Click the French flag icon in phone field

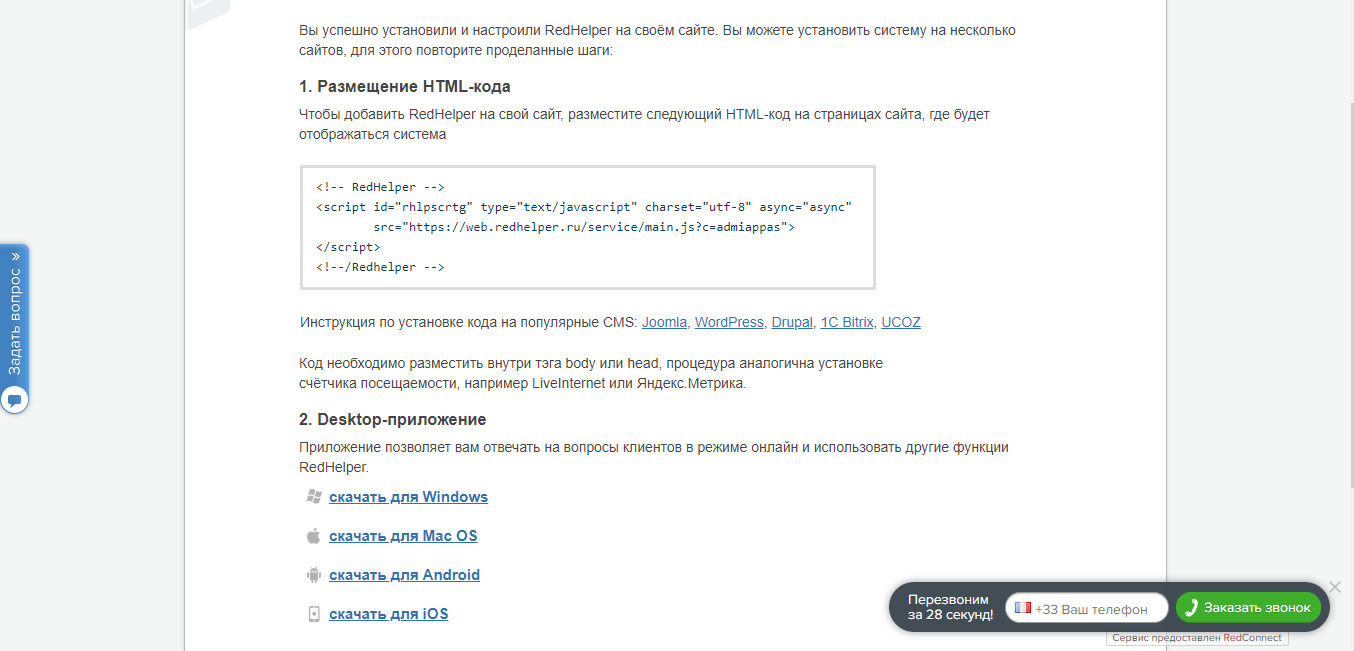pos(1022,607)
